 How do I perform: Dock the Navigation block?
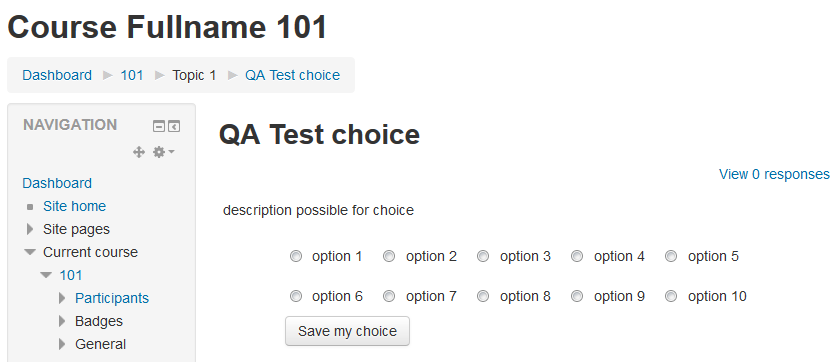pyautogui.click(x=174, y=126)
